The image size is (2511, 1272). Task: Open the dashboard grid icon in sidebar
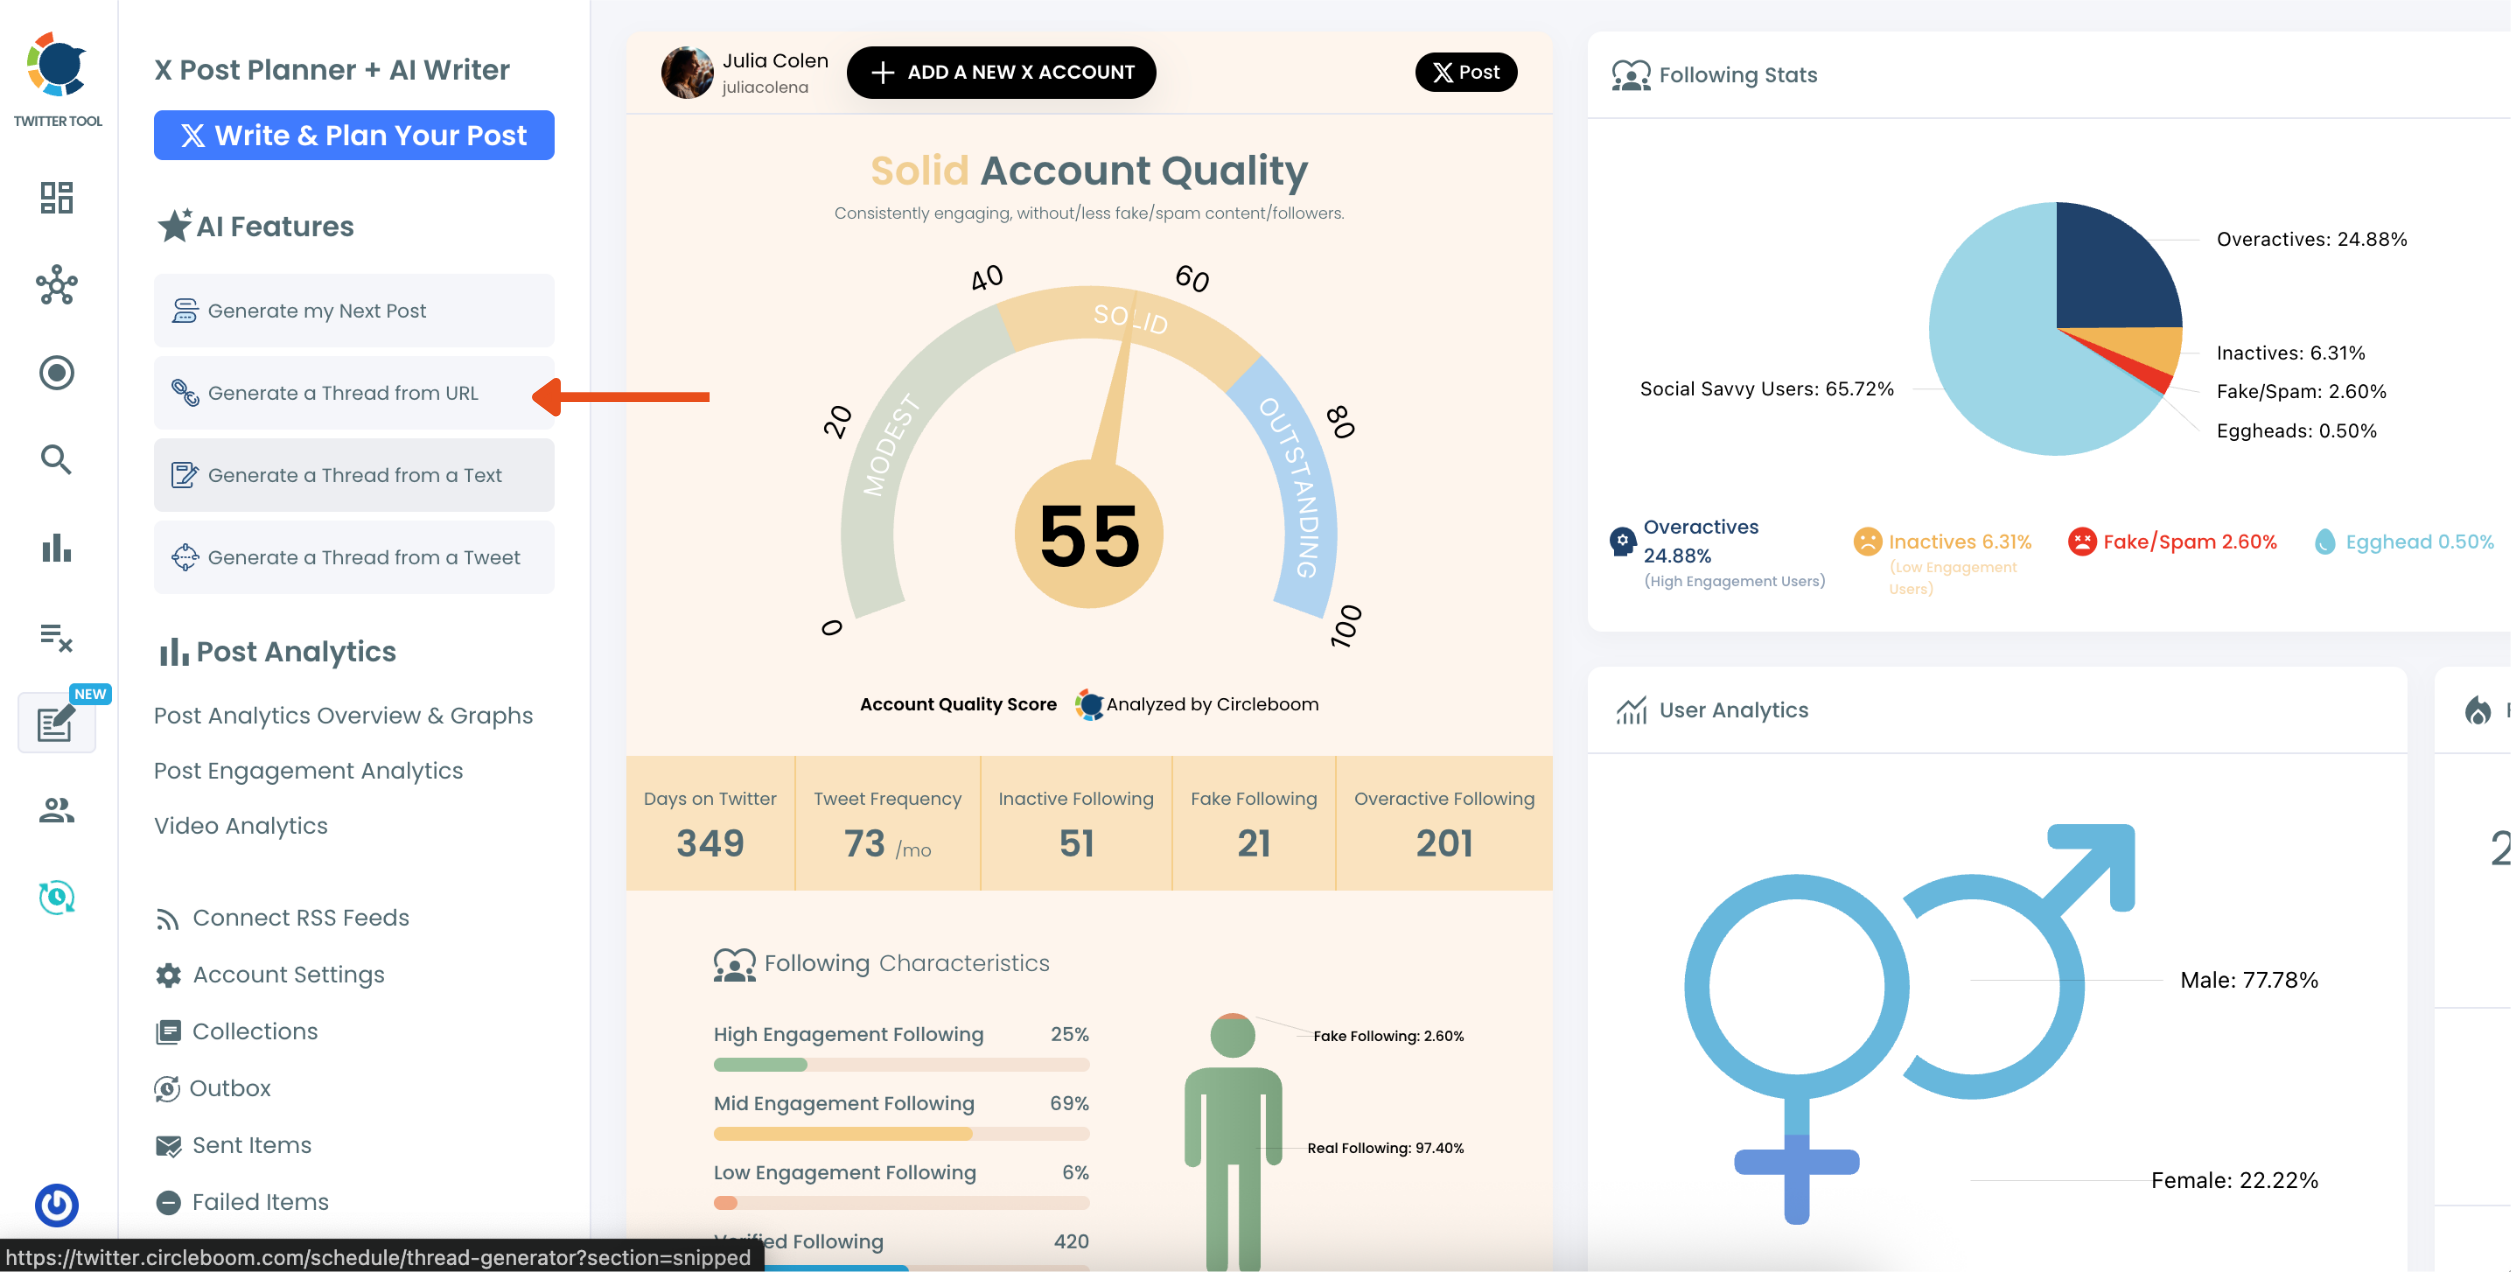pos(57,198)
